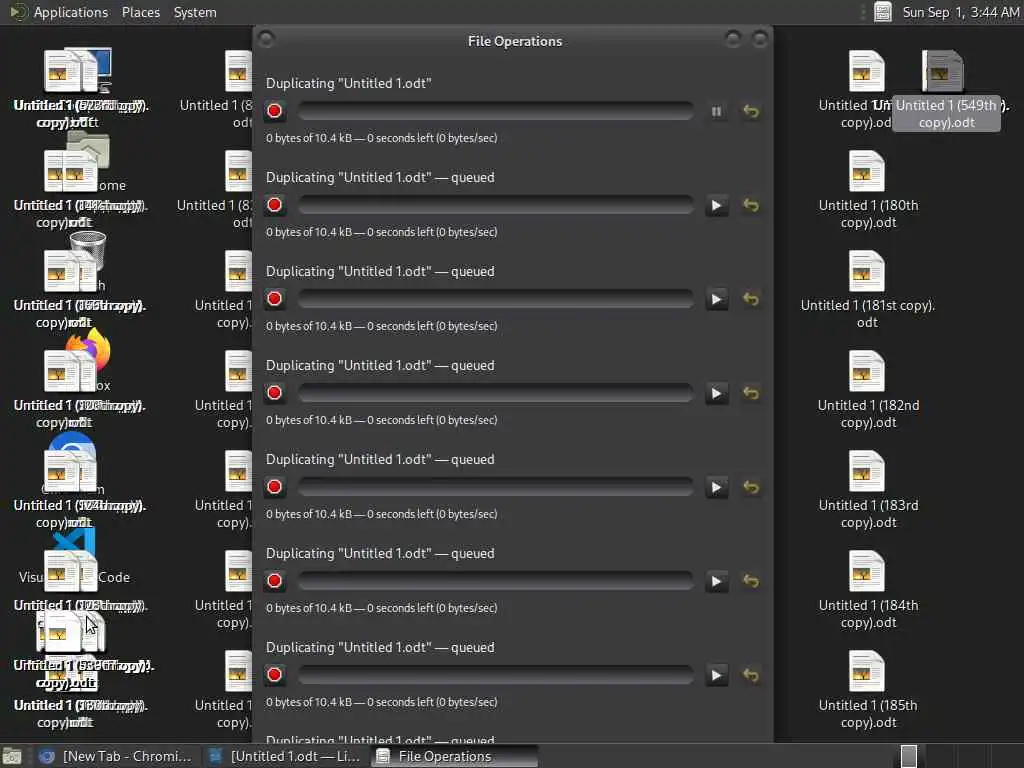
Task: Stop the sixth queued duplicating operation
Action: tap(274, 675)
